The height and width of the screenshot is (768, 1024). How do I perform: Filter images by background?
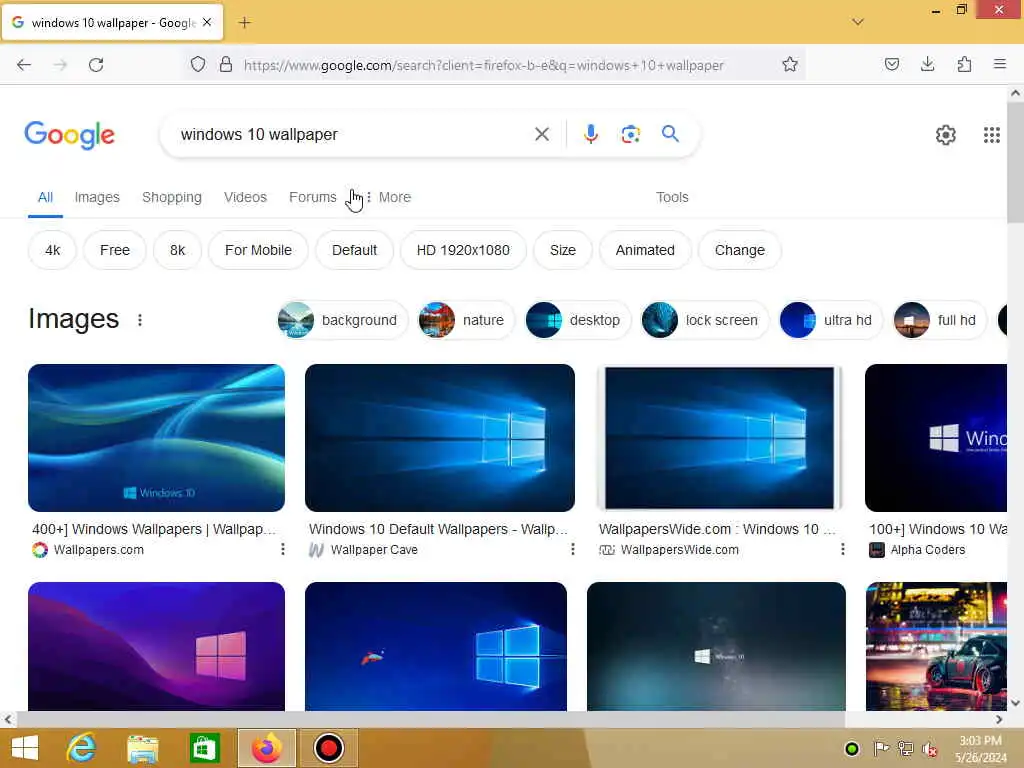[x=343, y=320]
